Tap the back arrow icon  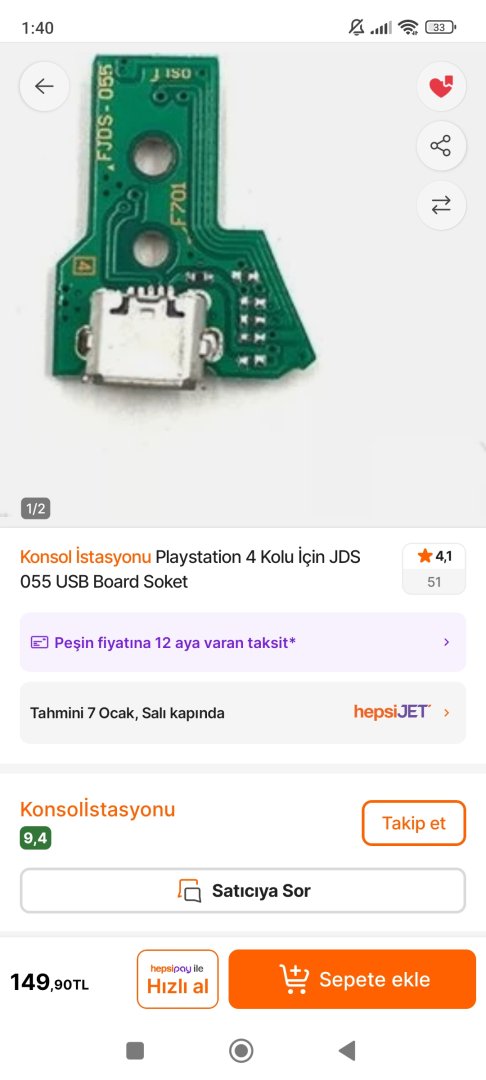pyautogui.click(x=44, y=86)
